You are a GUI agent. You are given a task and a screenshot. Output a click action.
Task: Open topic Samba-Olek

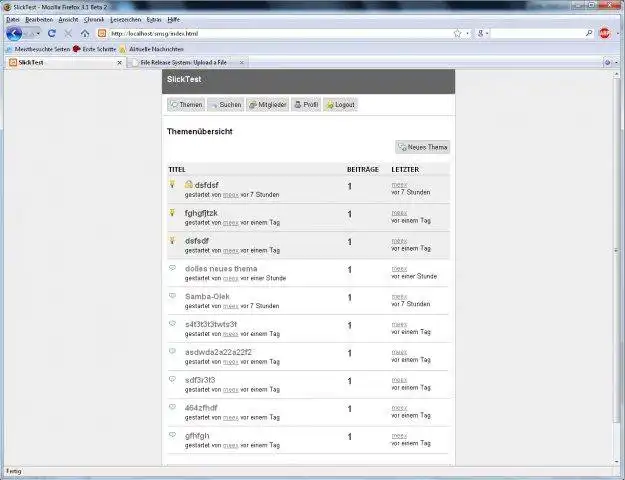coord(207,297)
